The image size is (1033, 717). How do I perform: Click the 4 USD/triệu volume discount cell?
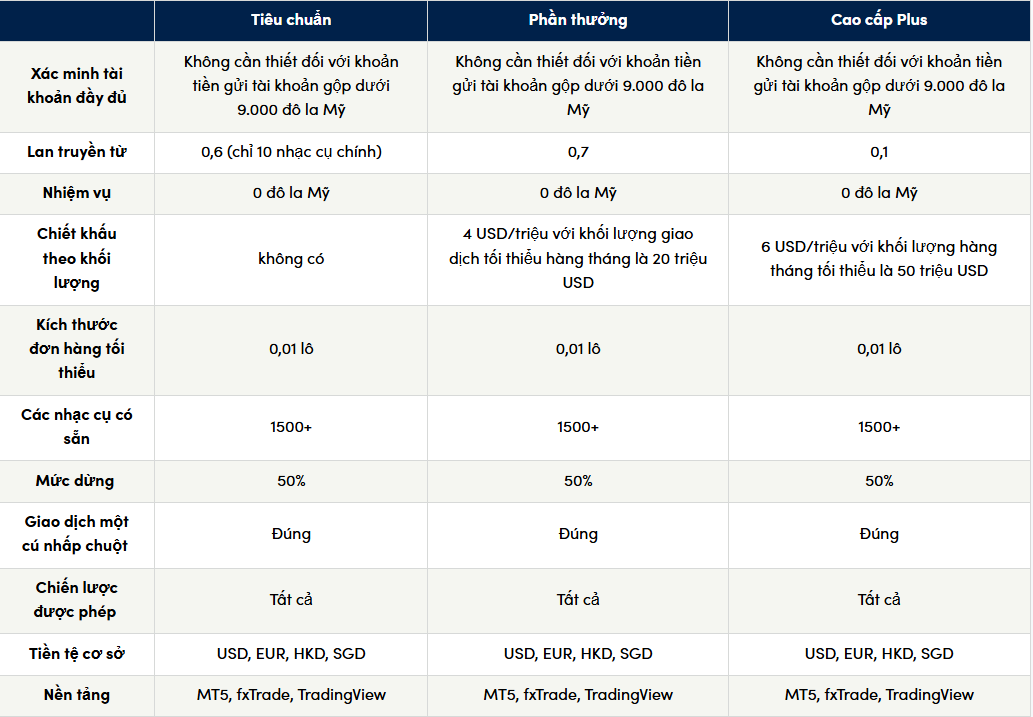pos(578,258)
